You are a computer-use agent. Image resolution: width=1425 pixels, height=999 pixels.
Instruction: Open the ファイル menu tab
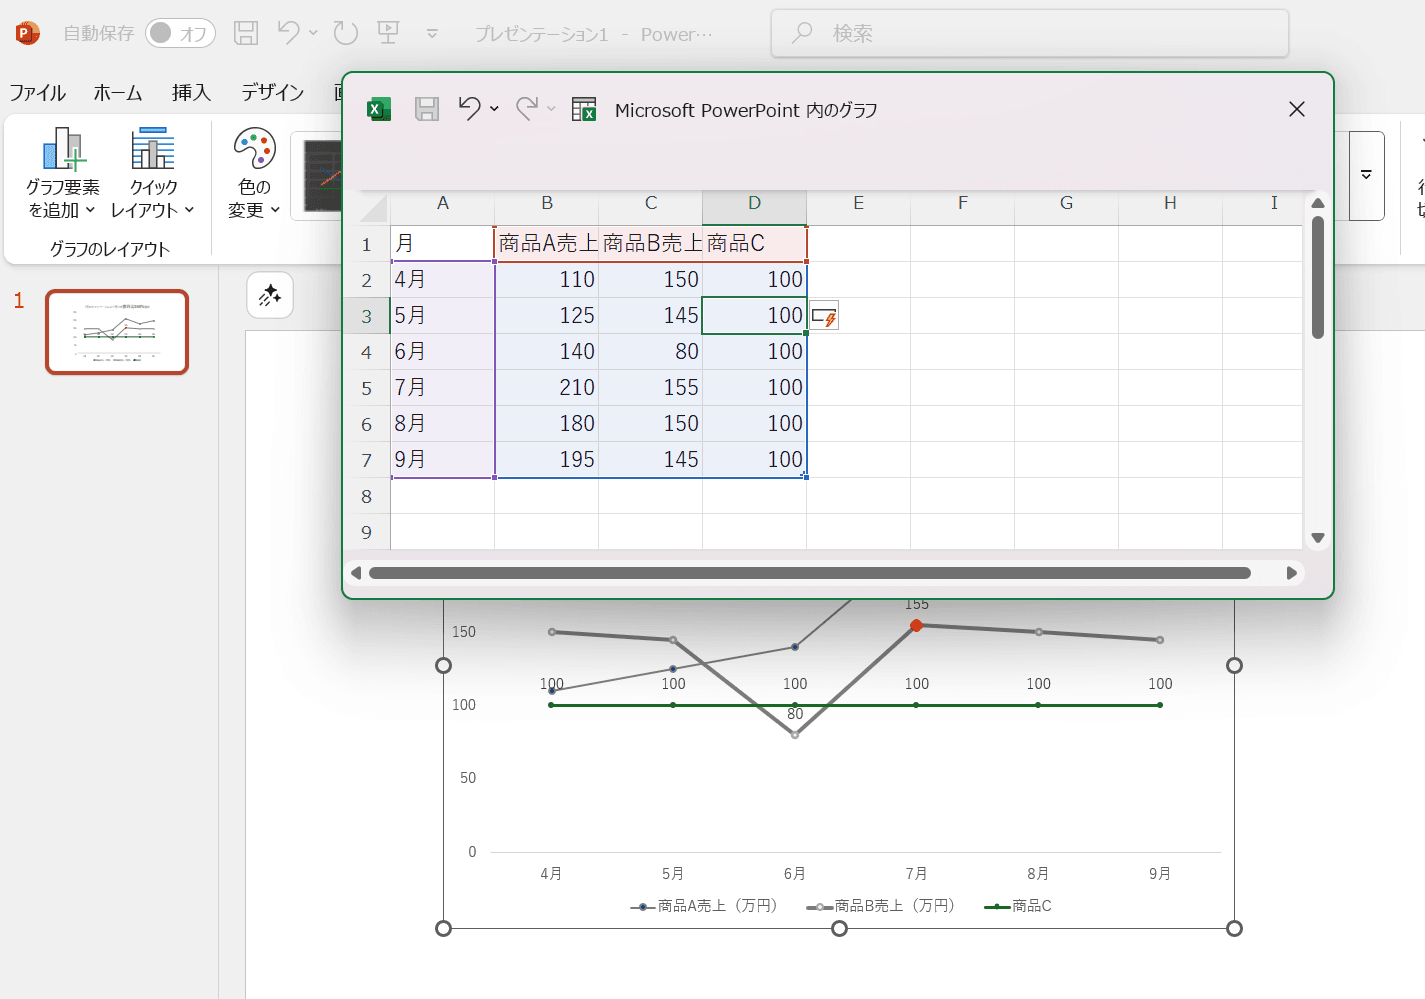pos(38,93)
